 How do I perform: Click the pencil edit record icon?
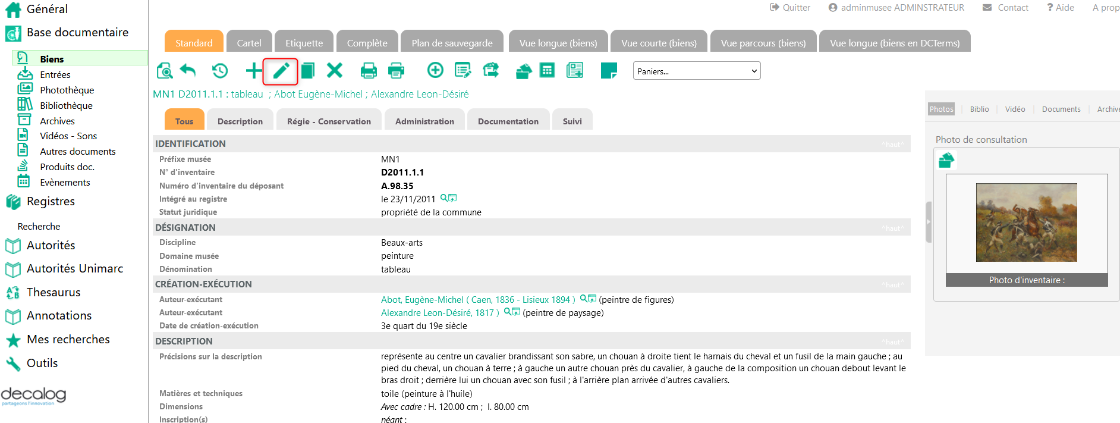click(x=281, y=71)
